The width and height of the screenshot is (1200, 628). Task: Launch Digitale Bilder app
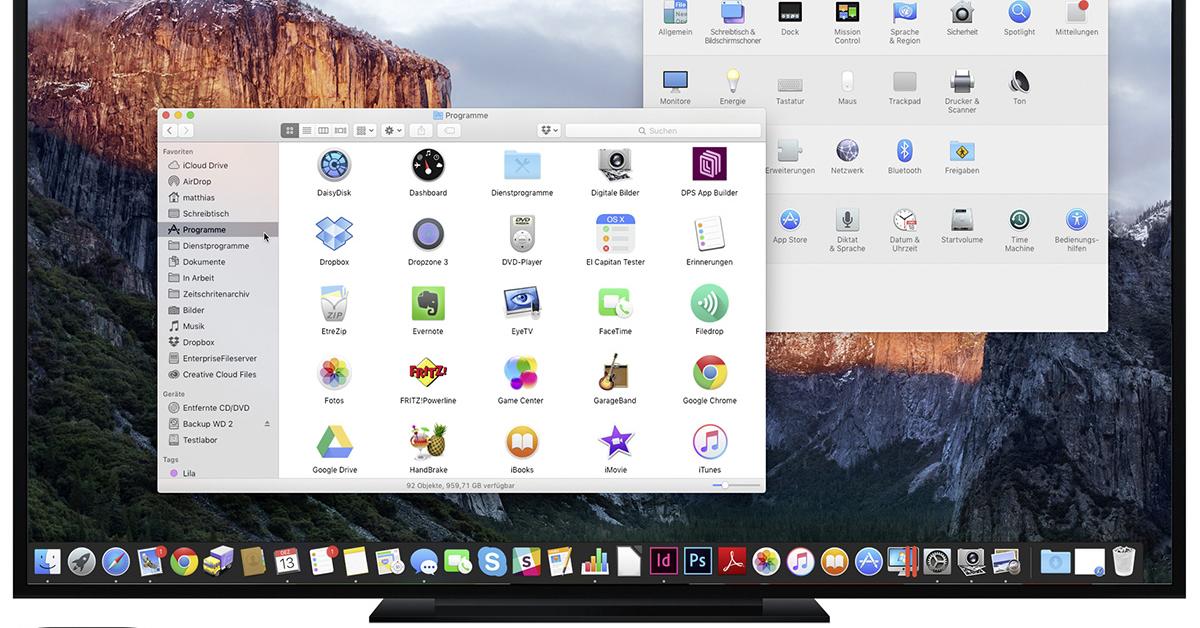pos(616,165)
